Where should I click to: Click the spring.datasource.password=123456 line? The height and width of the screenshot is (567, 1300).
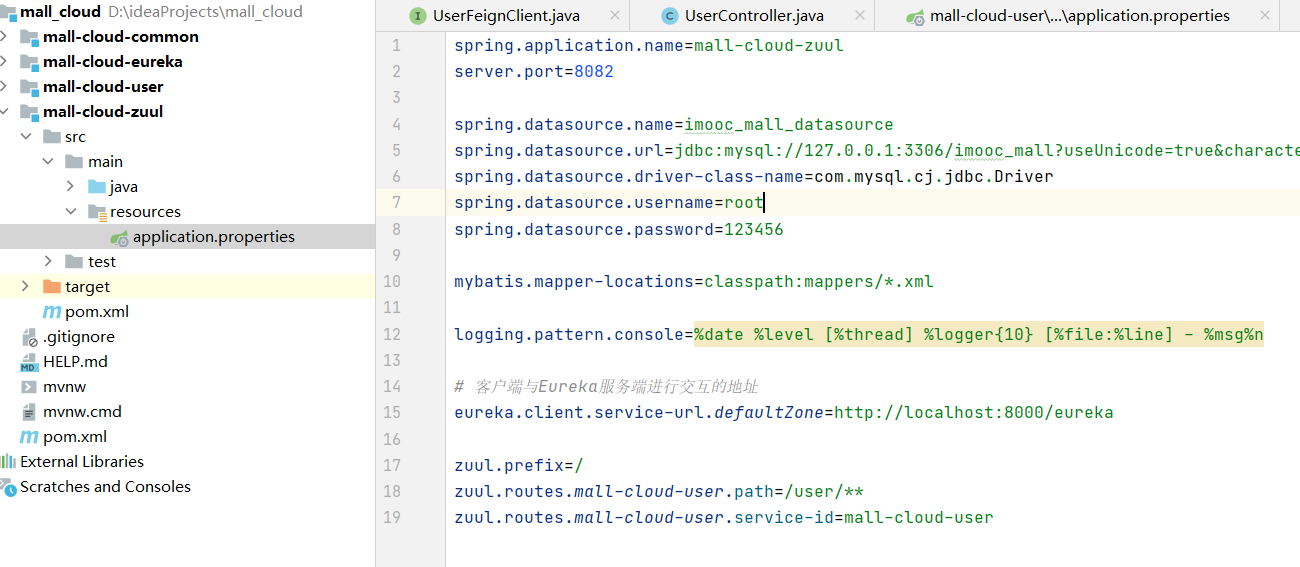pyautogui.click(x=619, y=230)
